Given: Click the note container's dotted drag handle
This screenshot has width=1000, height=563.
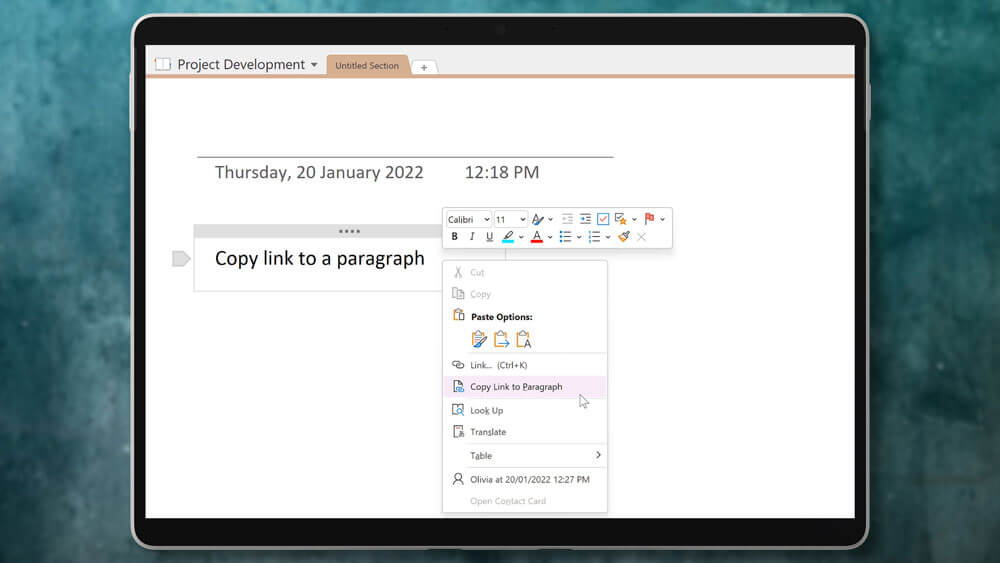Looking at the screenshot, I should click(349, 231).
